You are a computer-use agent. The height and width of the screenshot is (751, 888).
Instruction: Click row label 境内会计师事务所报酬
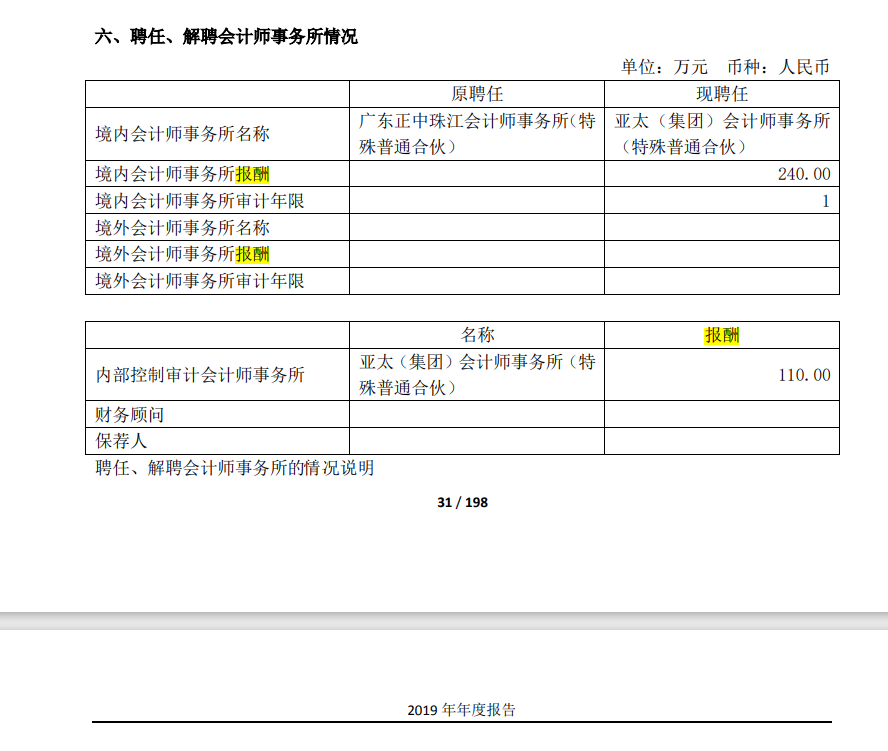click(182, 174)
